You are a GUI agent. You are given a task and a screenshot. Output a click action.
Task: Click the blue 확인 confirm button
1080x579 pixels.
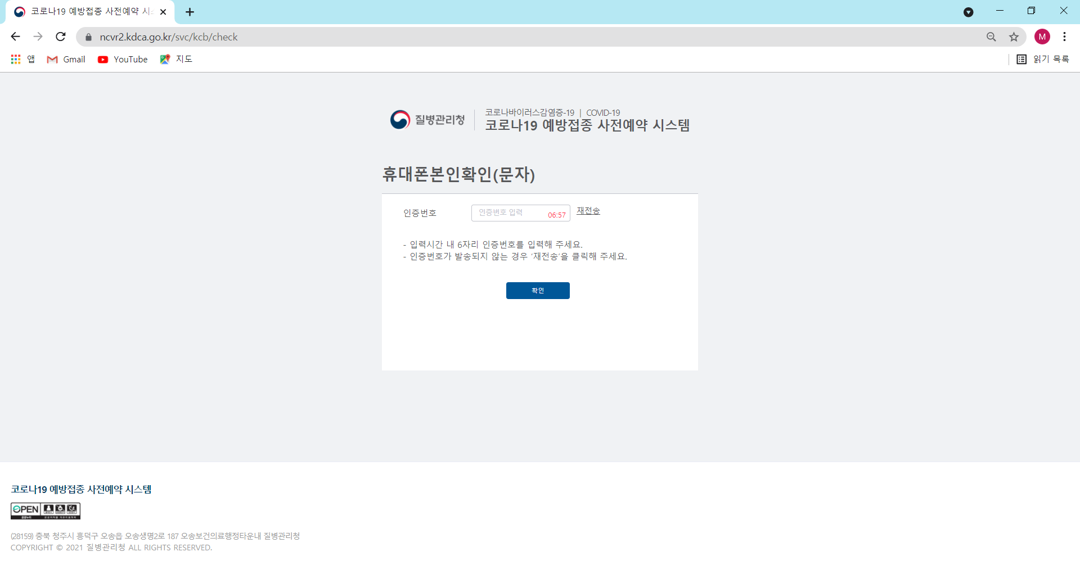click(x=538, y=291)
